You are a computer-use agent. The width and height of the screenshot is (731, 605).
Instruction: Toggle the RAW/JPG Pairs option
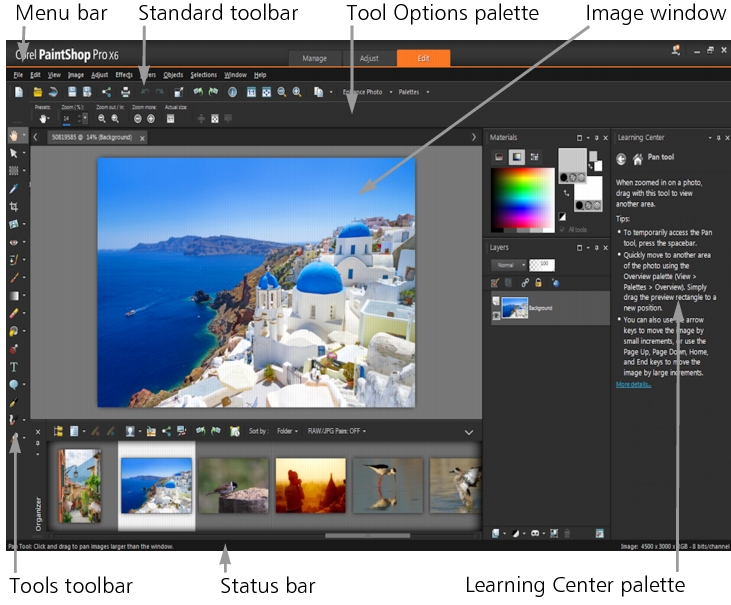pos(335,431)
